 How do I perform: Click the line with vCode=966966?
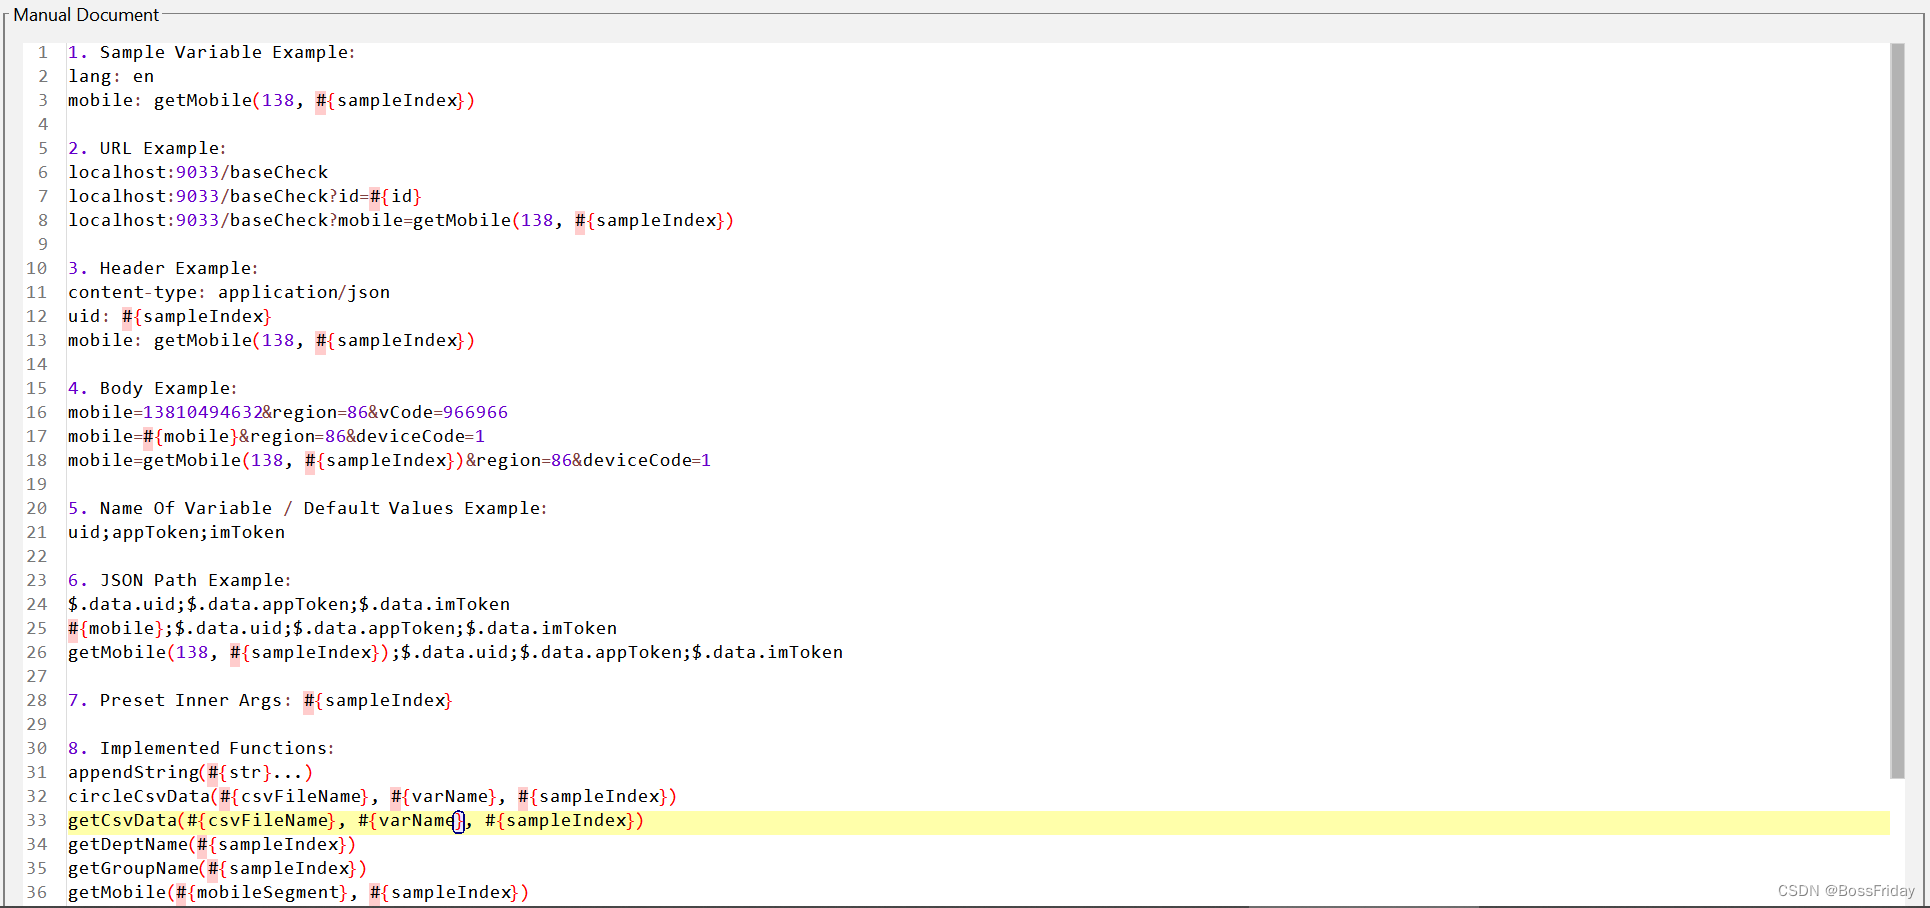tap(288, 412)
